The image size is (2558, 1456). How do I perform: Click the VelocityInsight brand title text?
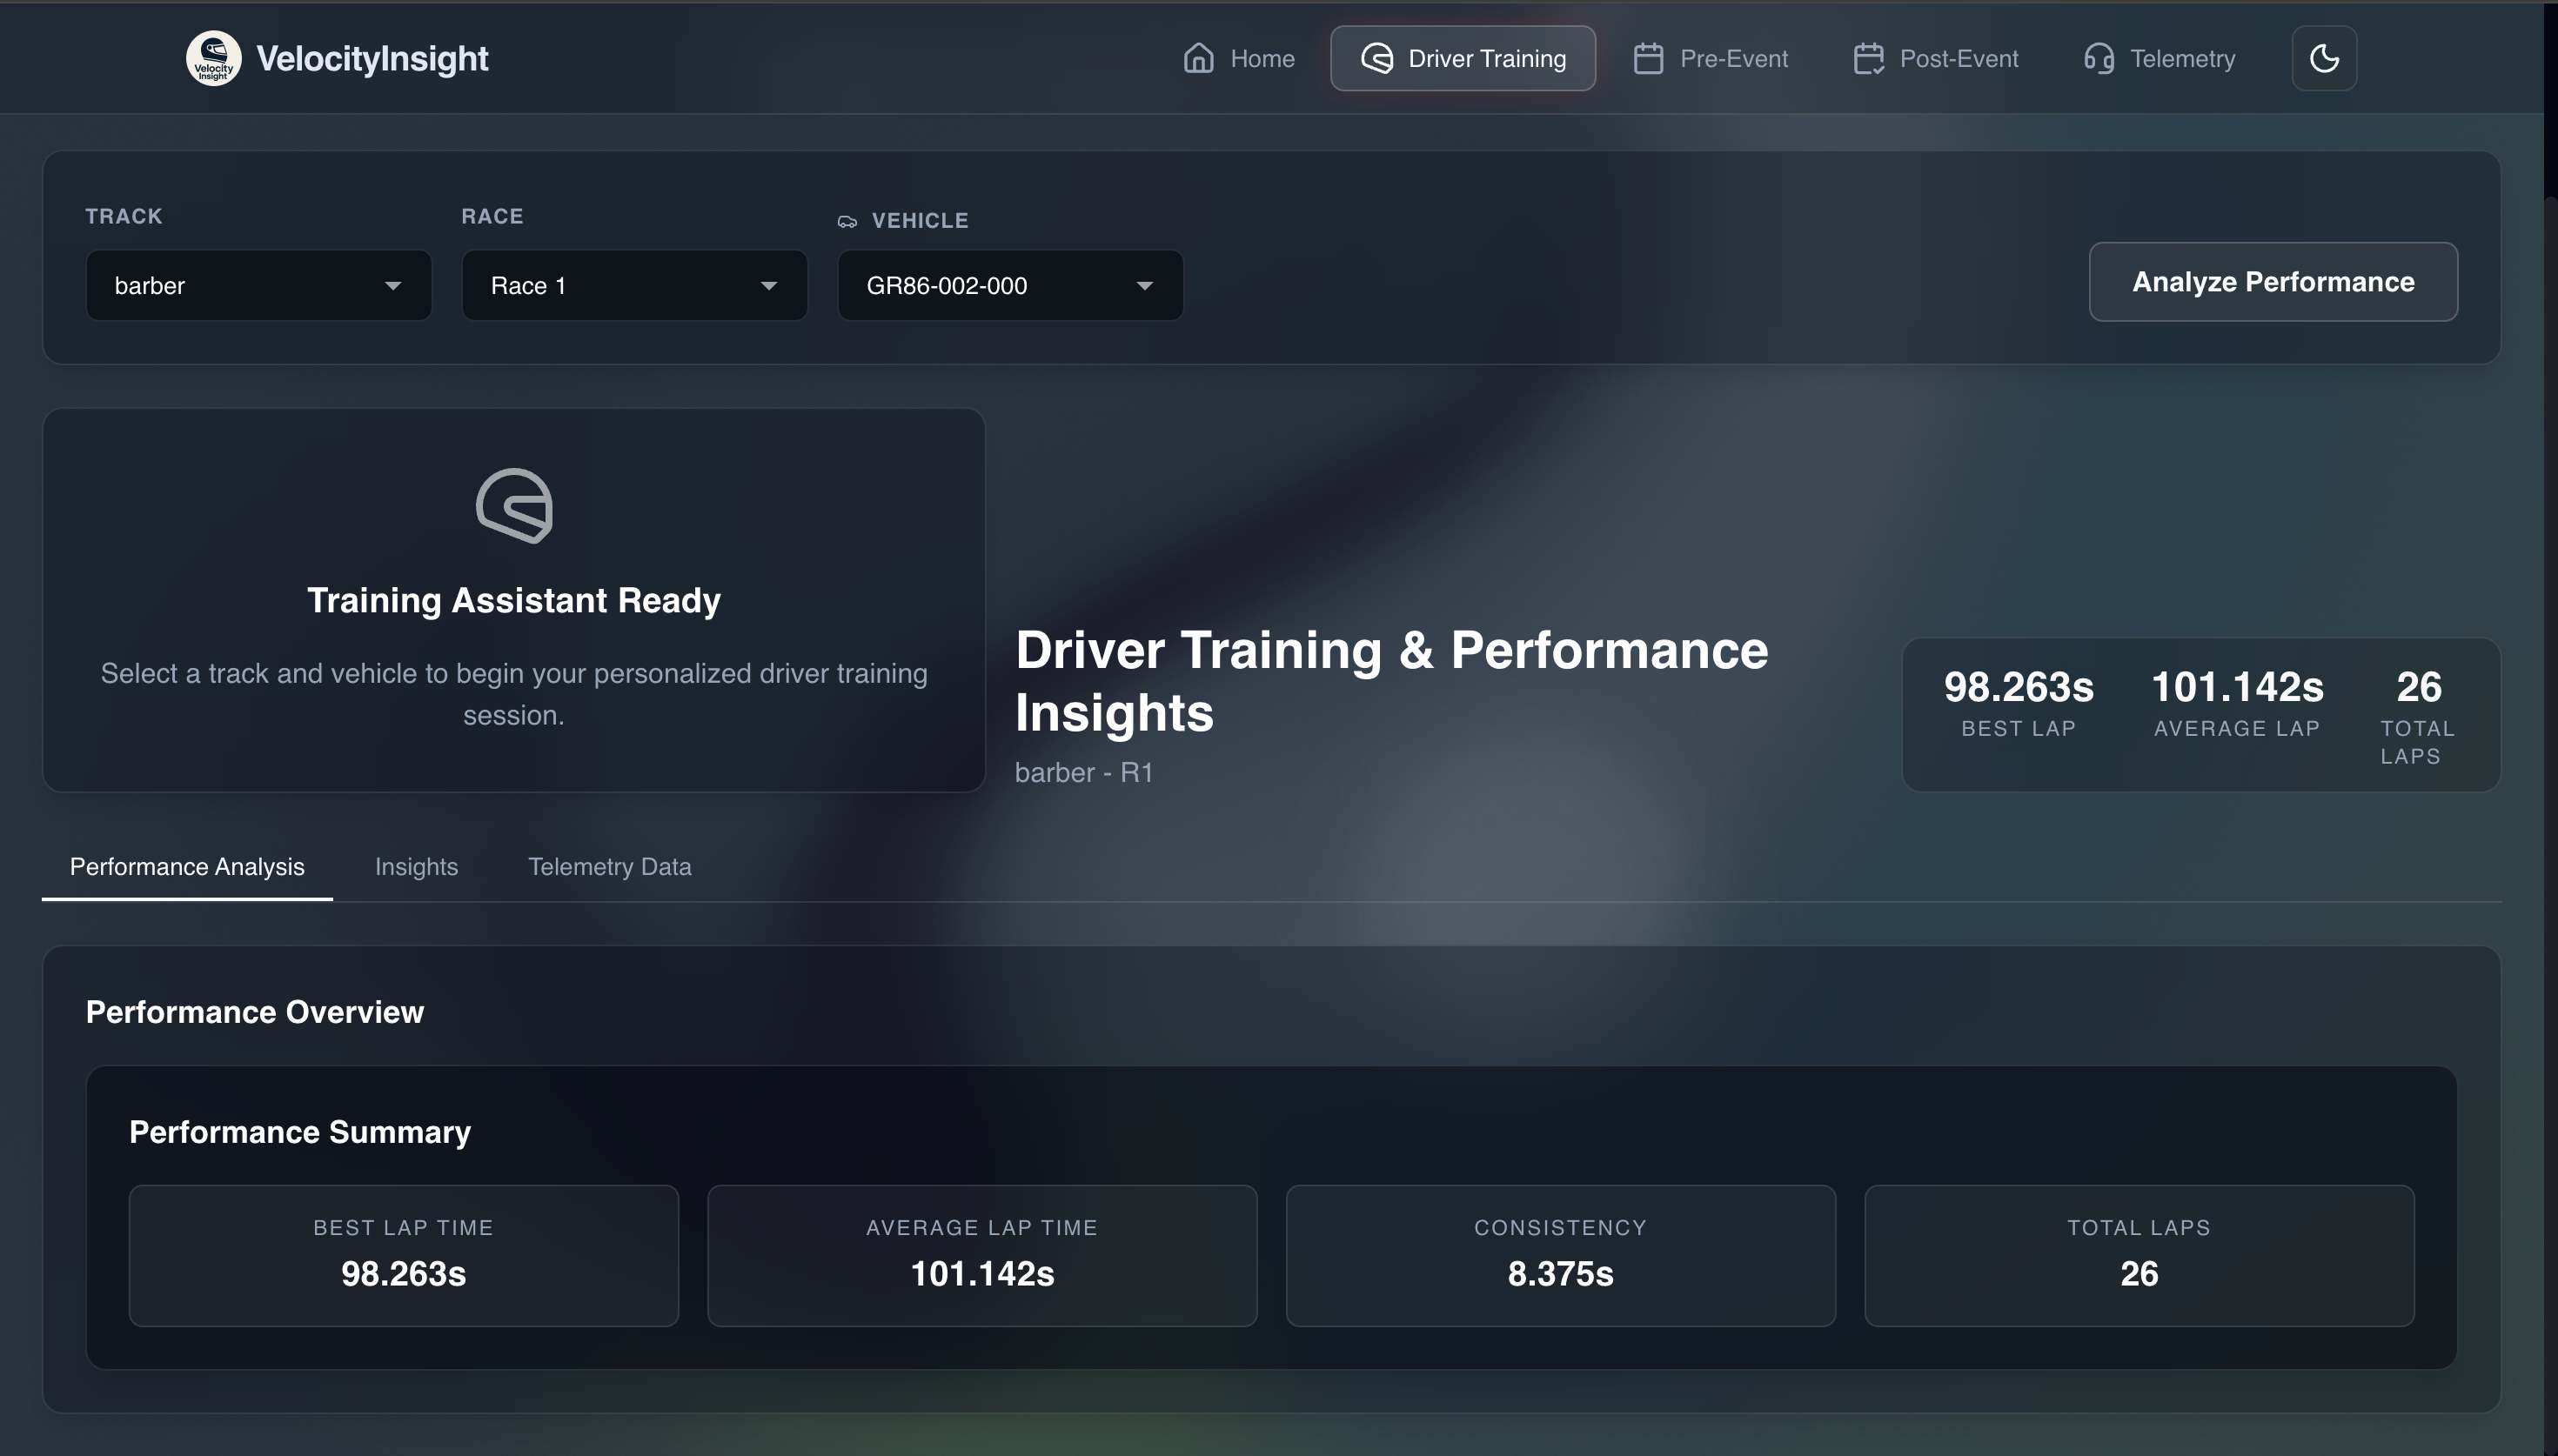pyautogui.click(x=372, y=58)
